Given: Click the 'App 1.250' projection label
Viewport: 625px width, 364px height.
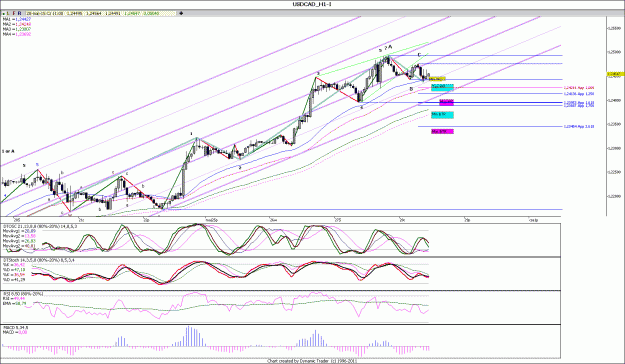Looking at the screenshot, I should tap(579, 94).
